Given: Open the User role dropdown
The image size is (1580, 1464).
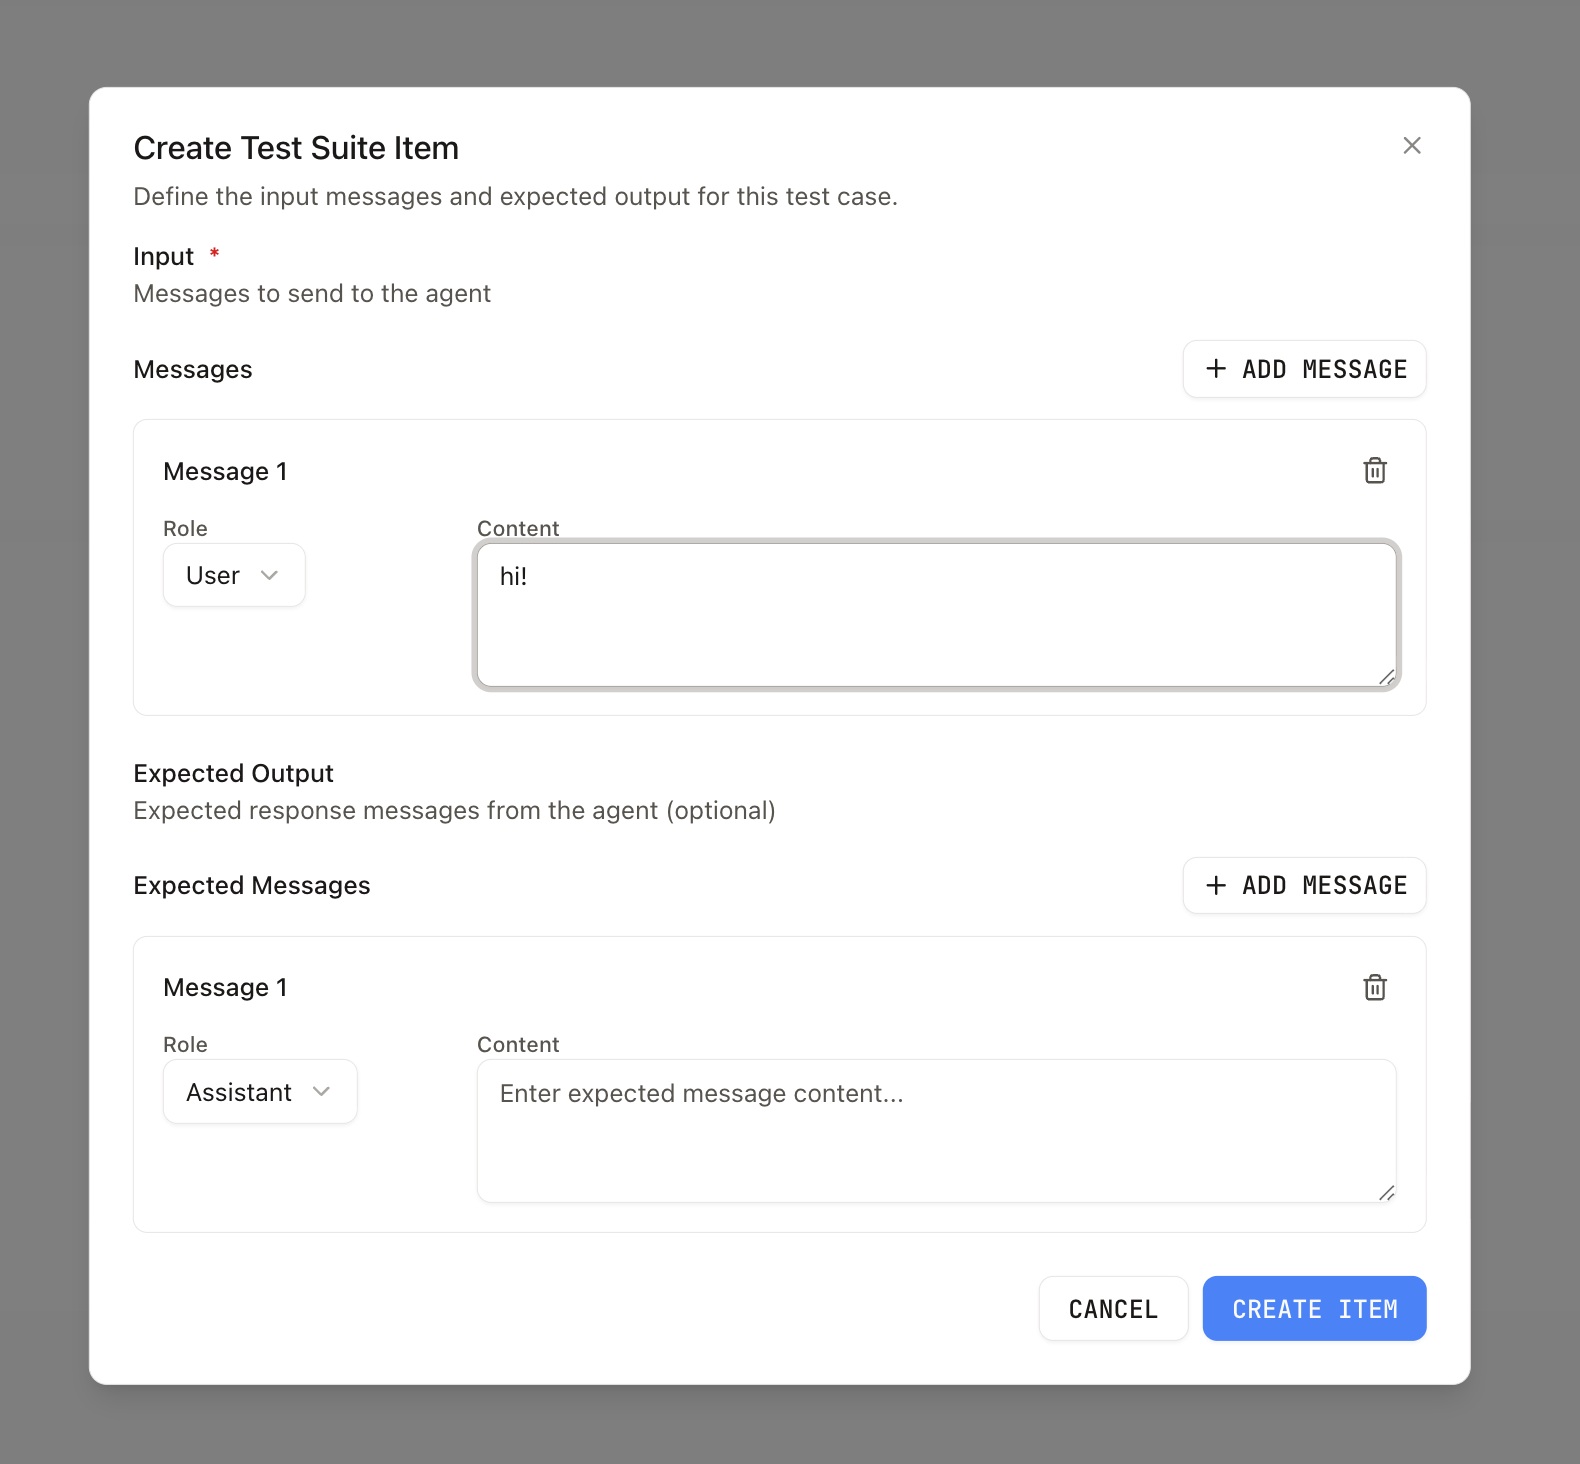Looking at the screenshot, I should pyautogui.click(x=233, y=576).
